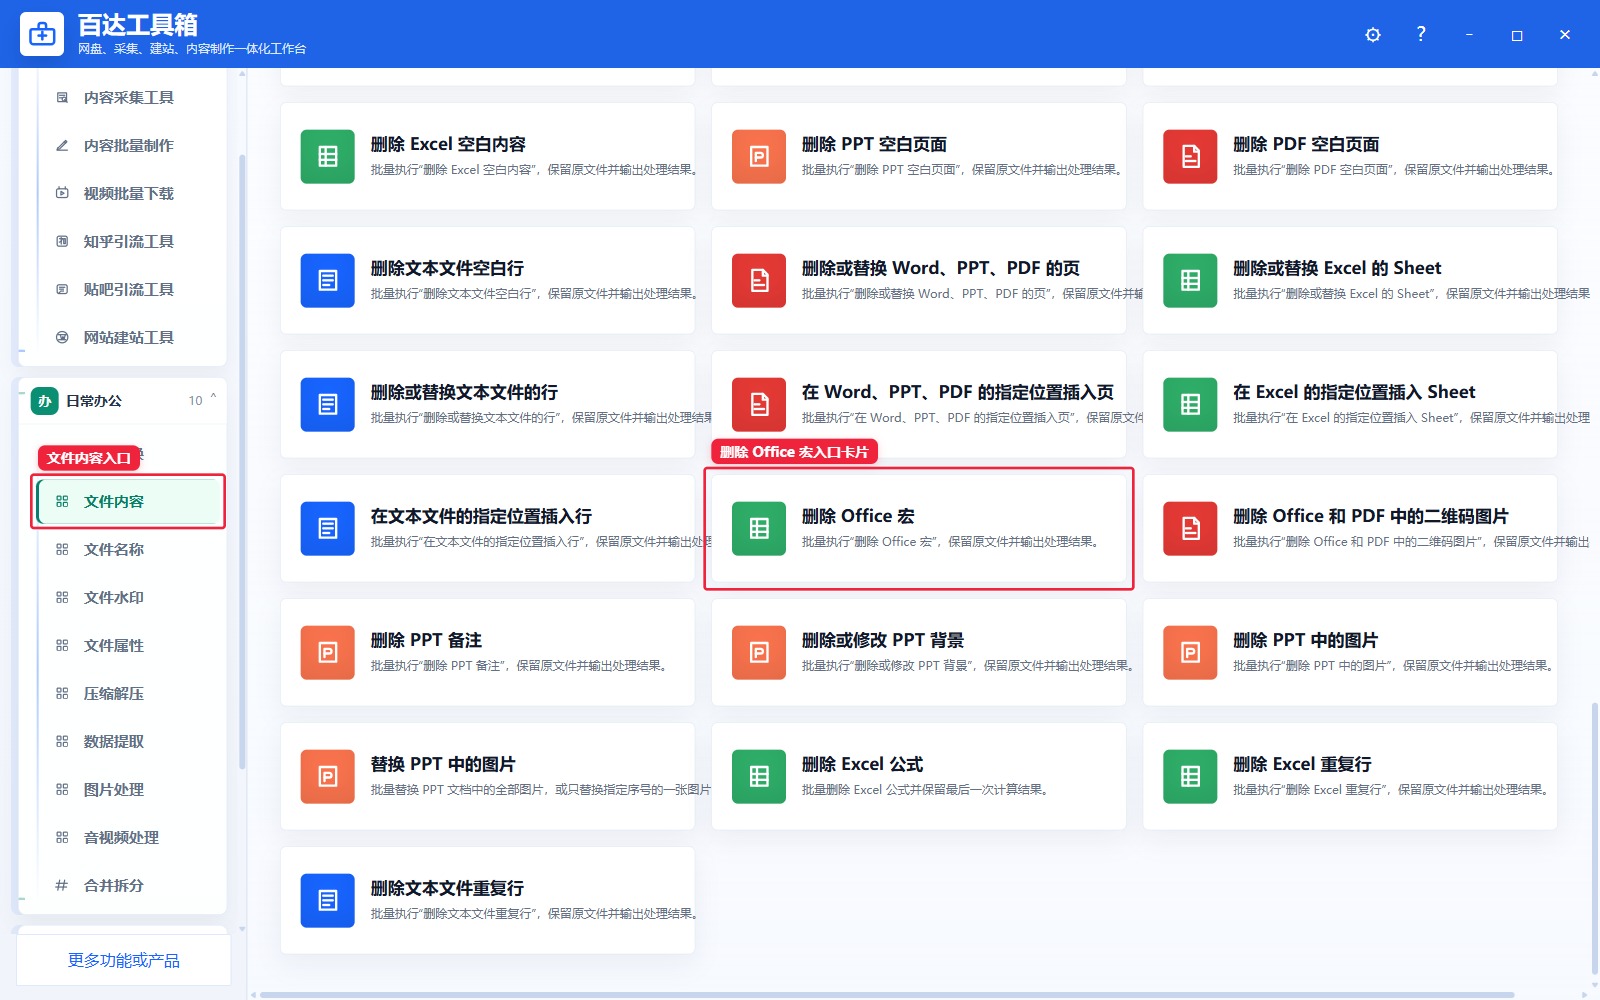Open the 知乎引流工具 sidebar item
The height and width of the screenshot is (1000, 1600).
129,242
